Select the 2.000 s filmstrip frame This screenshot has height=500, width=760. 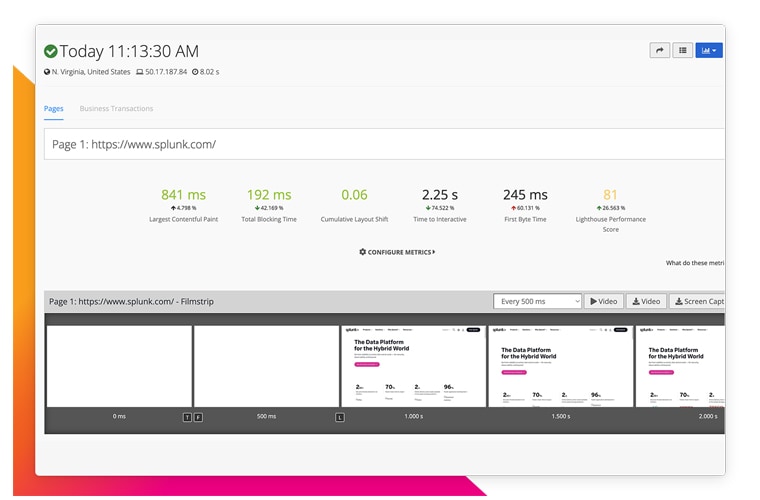(681, 366)
